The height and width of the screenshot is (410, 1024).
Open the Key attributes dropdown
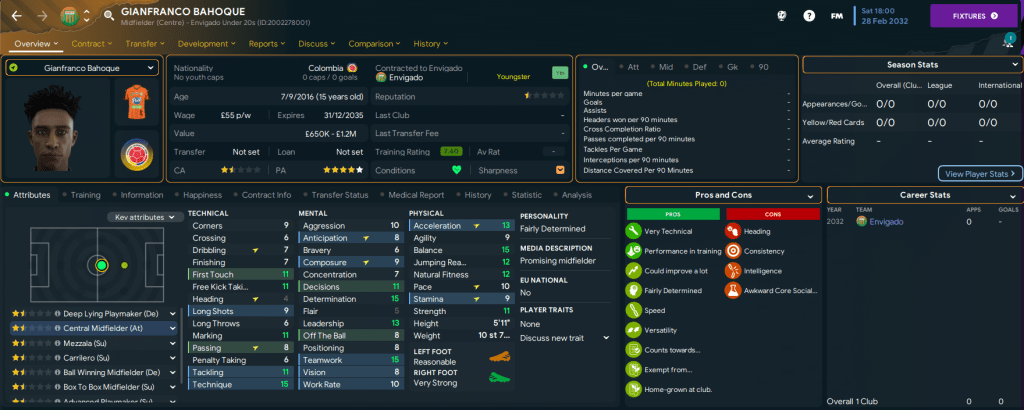145,216
